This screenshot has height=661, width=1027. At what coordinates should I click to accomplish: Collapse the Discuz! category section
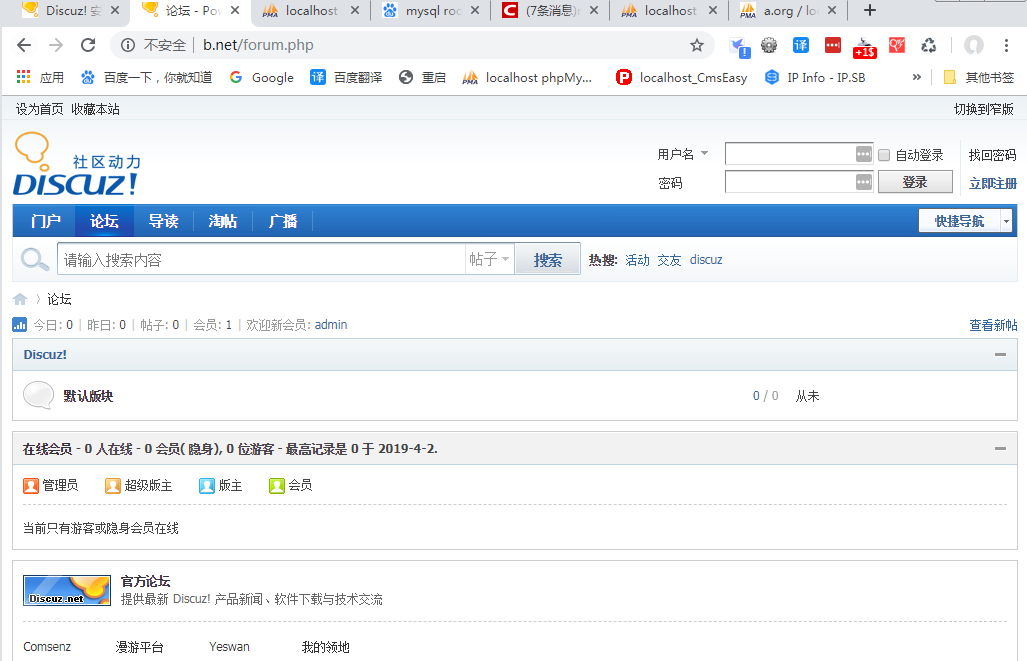click(1000, 354)
